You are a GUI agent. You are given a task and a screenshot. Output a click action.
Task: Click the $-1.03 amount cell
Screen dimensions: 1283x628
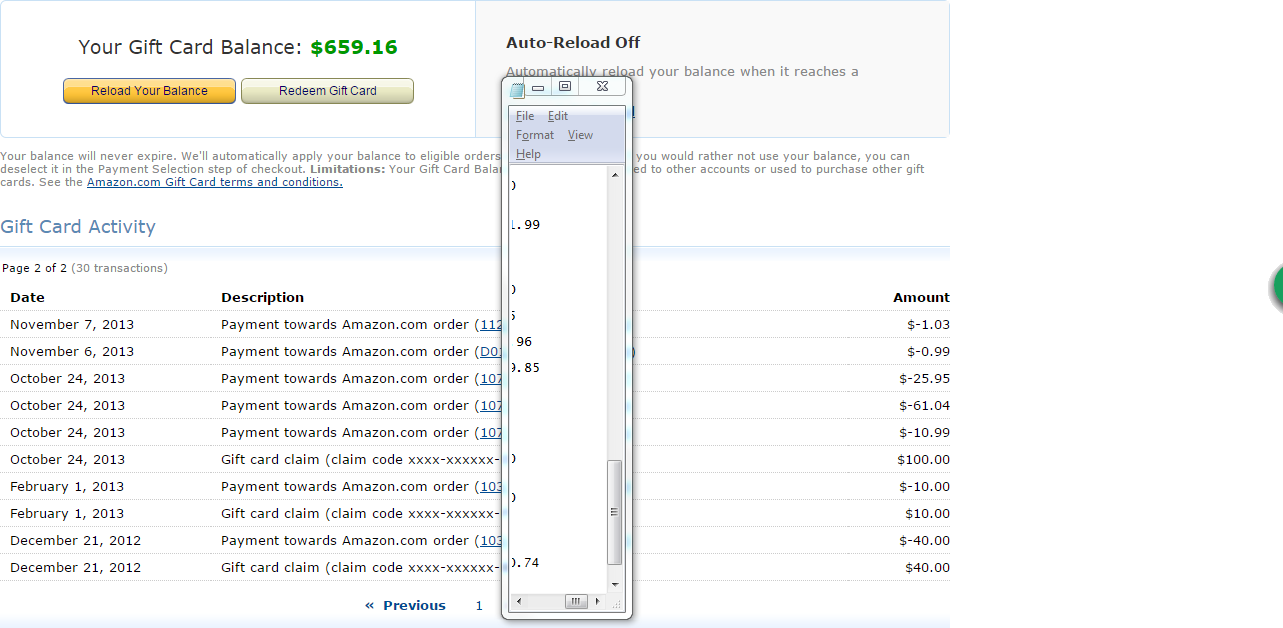point(928,324)
